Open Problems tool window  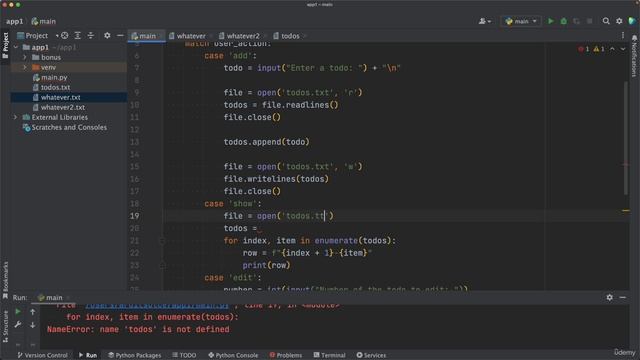286,355
